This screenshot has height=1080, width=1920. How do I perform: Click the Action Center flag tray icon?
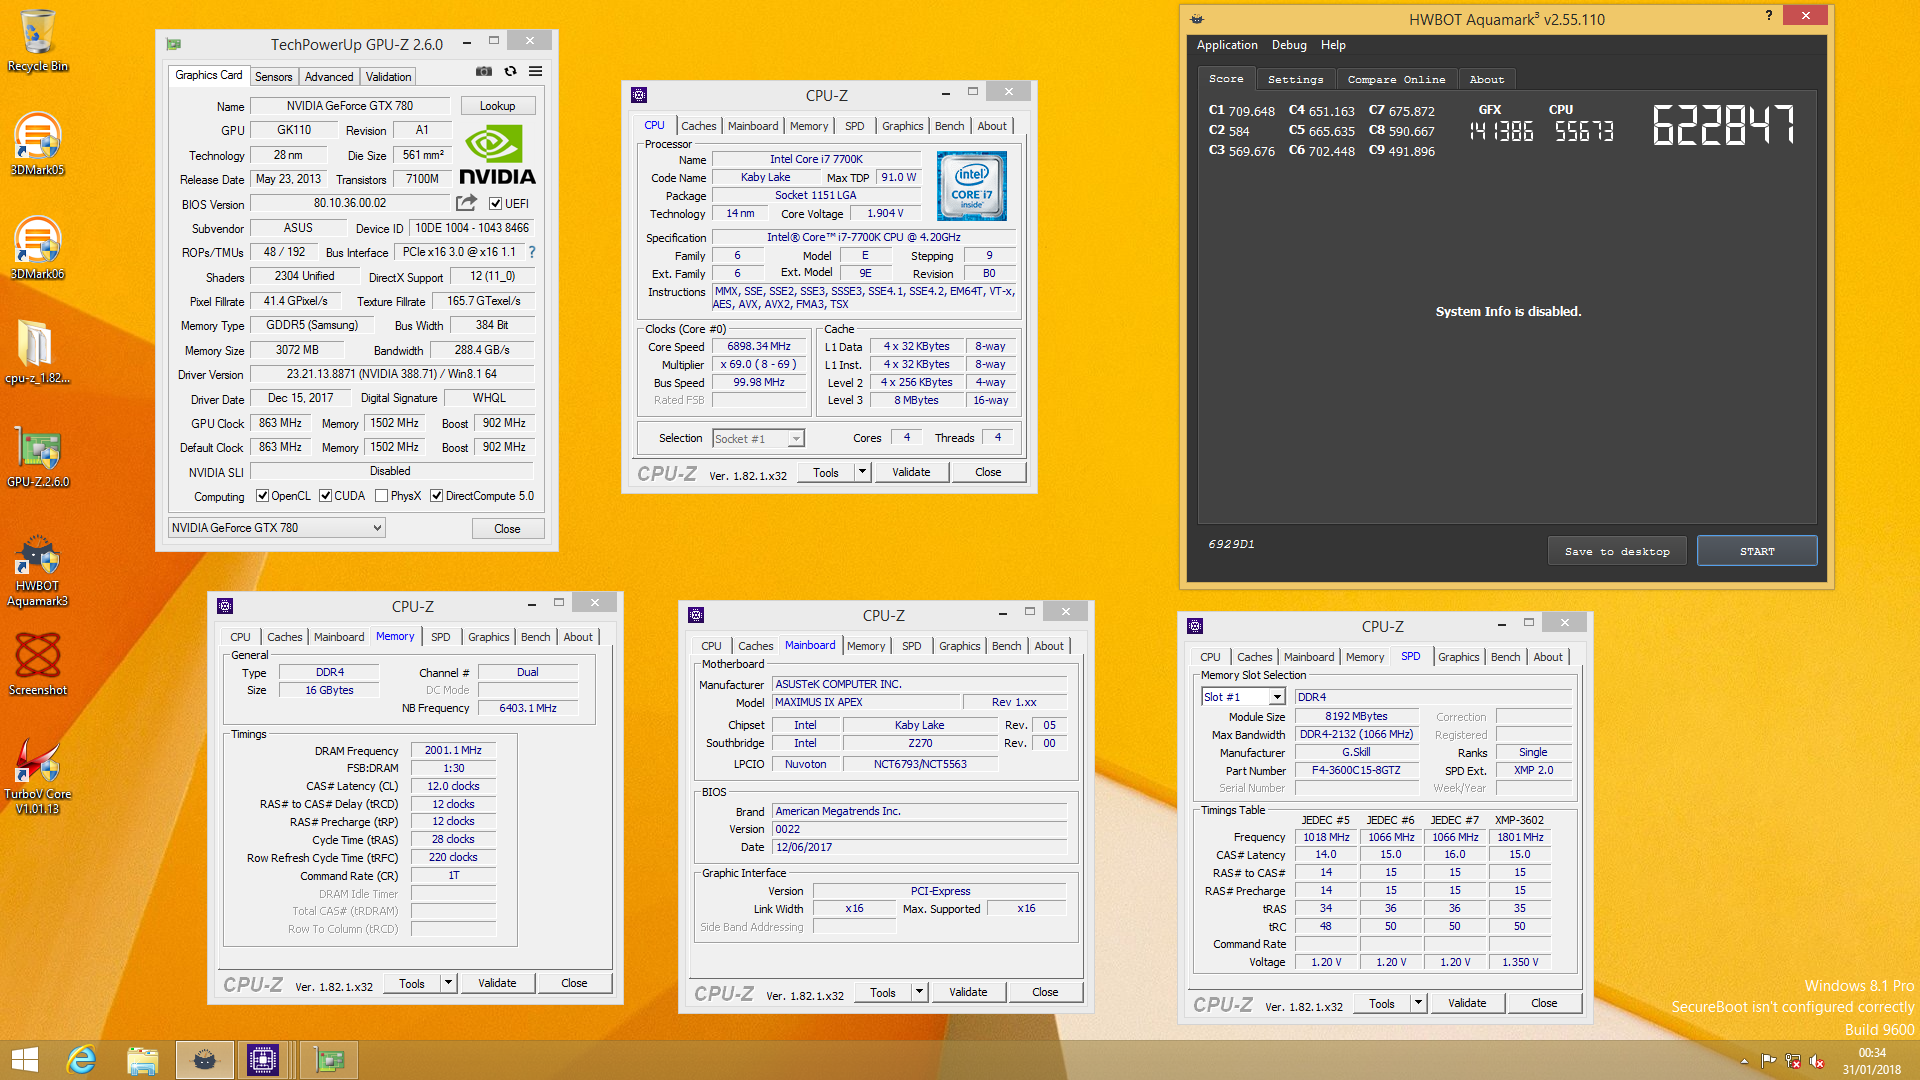[1768, 1061]
